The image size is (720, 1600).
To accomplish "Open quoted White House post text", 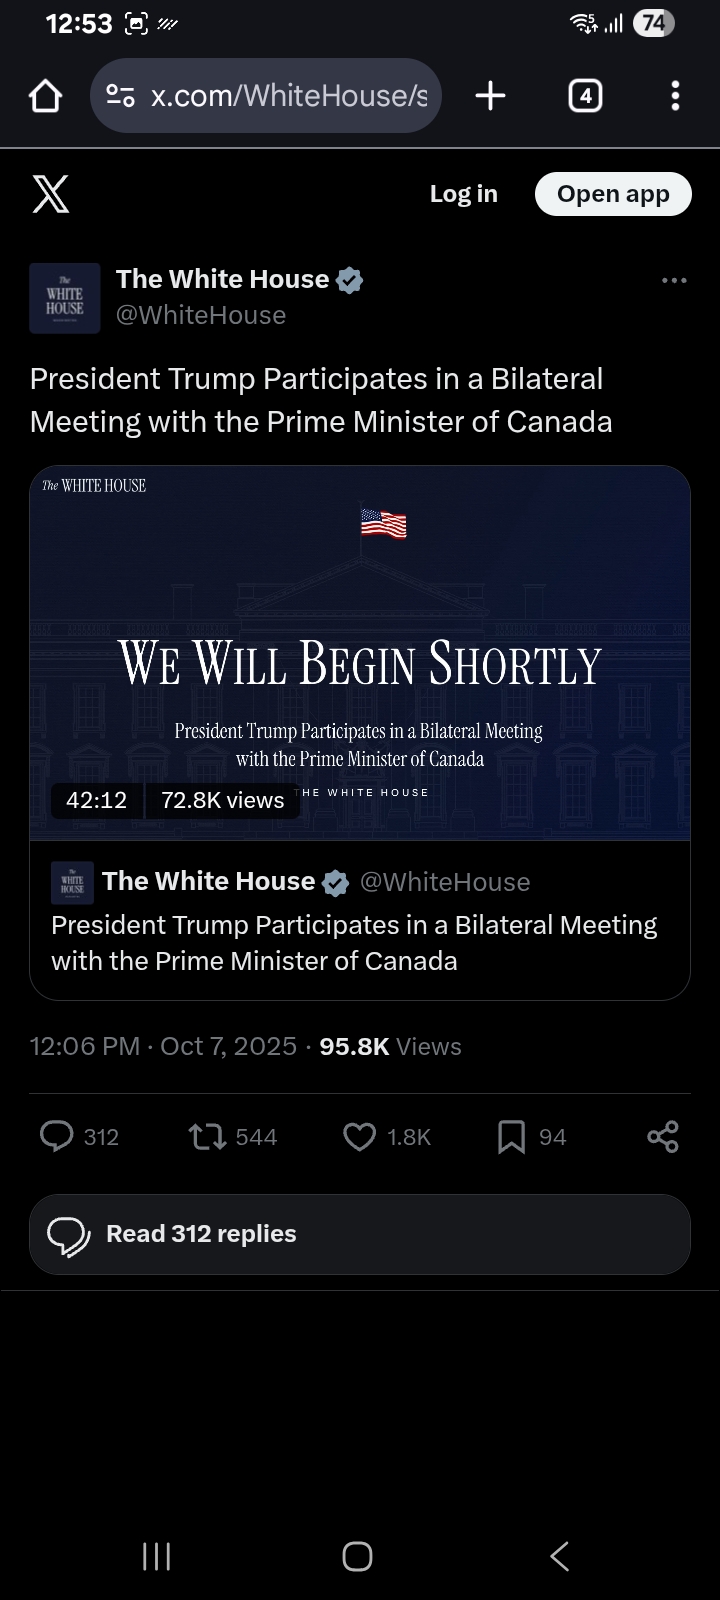I will [354, 943].
